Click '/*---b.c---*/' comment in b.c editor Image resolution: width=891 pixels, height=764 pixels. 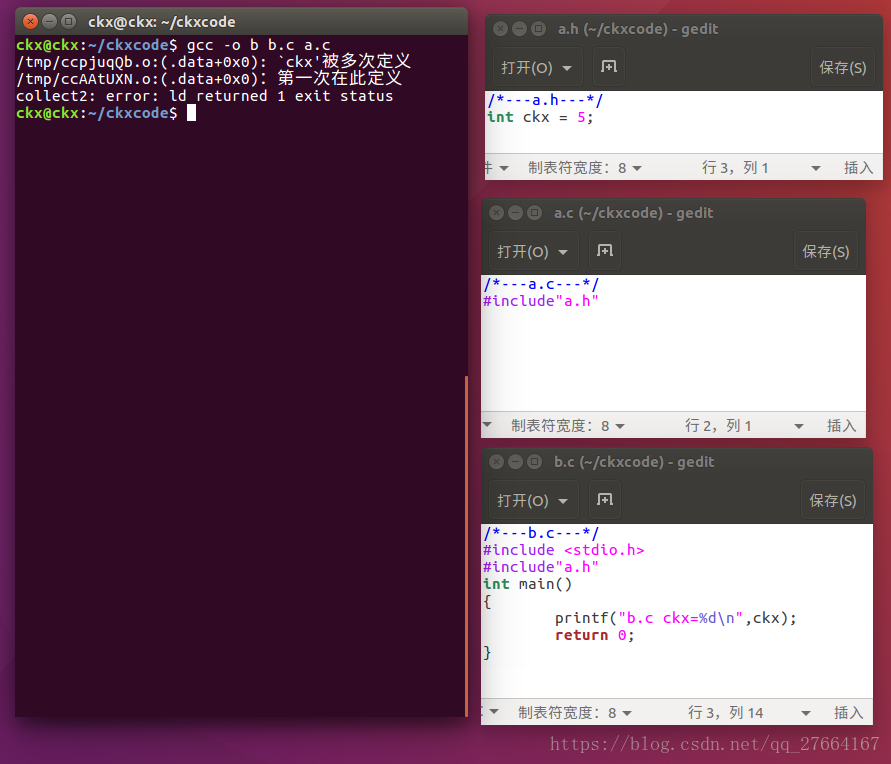[540, 533]
